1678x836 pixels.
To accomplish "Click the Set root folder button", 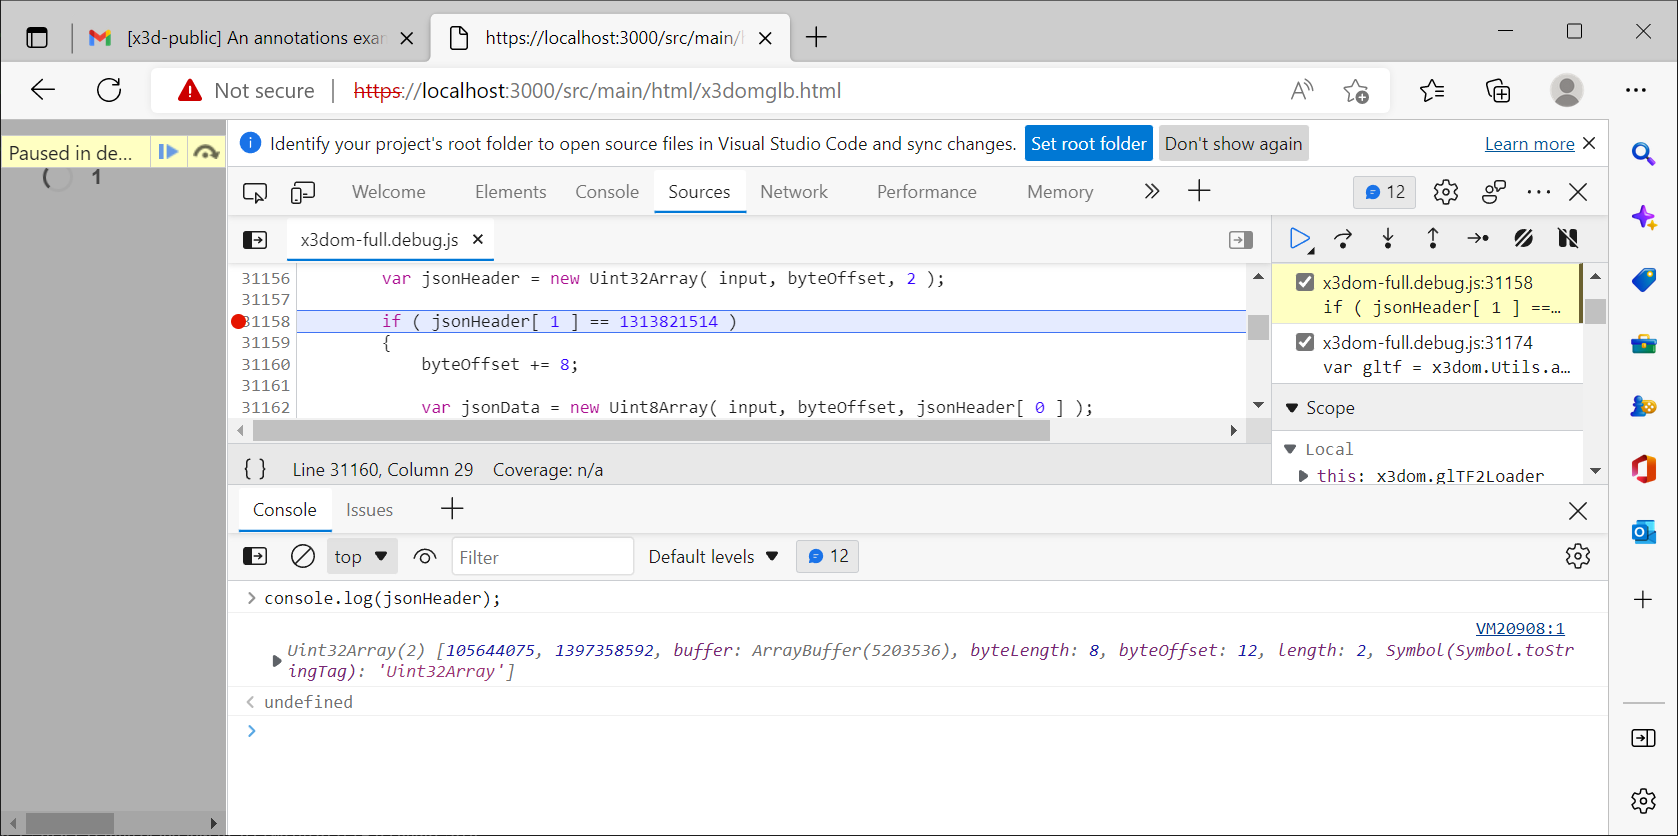I will [x=1088, y=144].
